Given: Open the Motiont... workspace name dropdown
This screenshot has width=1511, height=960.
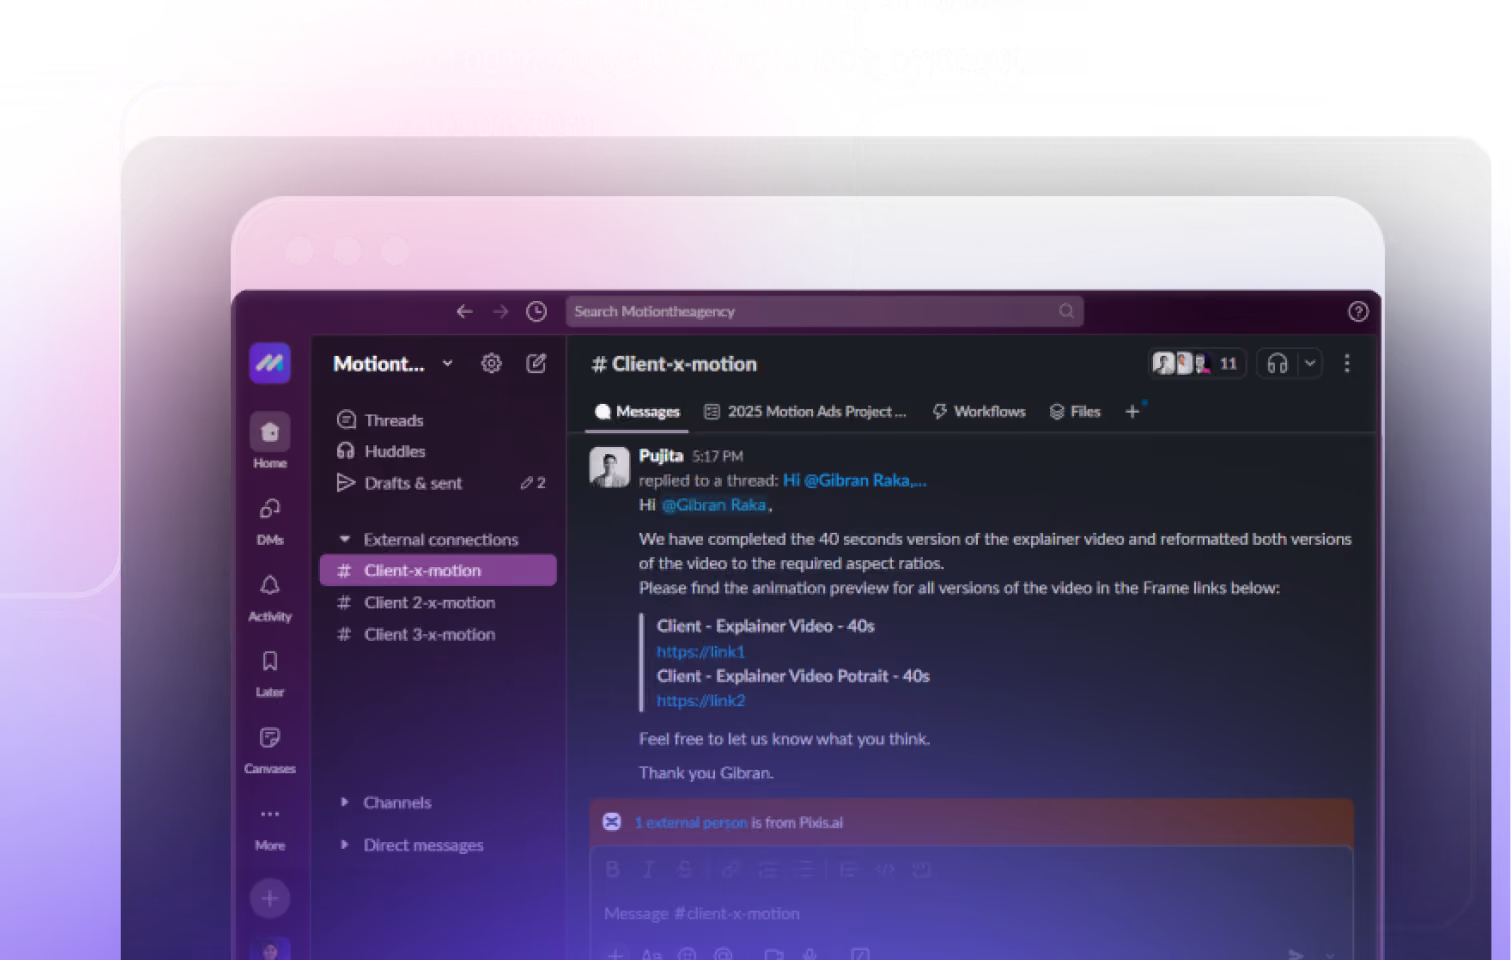Looking at the screenshot, I should [393, 364].
